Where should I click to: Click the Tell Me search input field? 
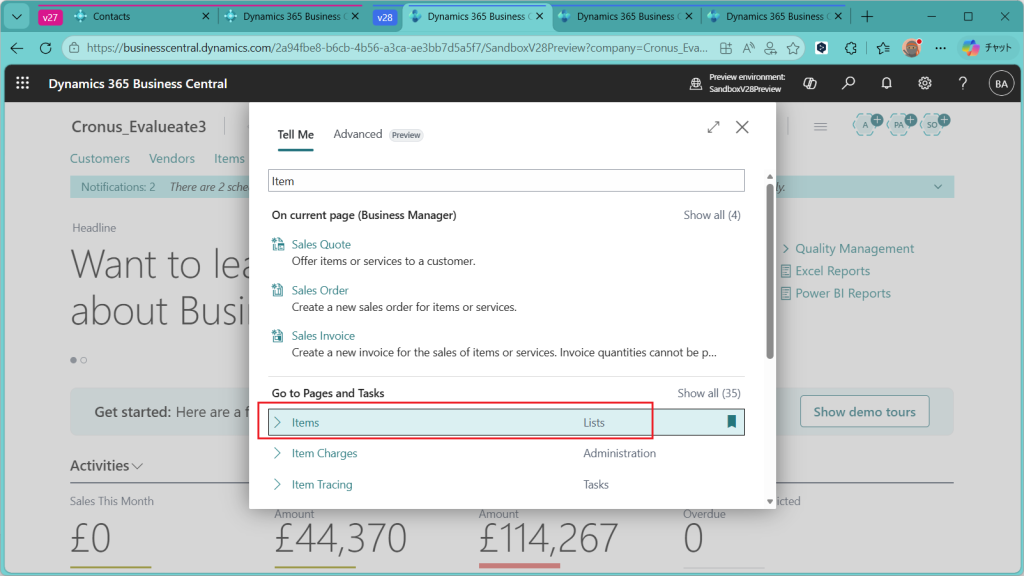(x=506, y=181)
